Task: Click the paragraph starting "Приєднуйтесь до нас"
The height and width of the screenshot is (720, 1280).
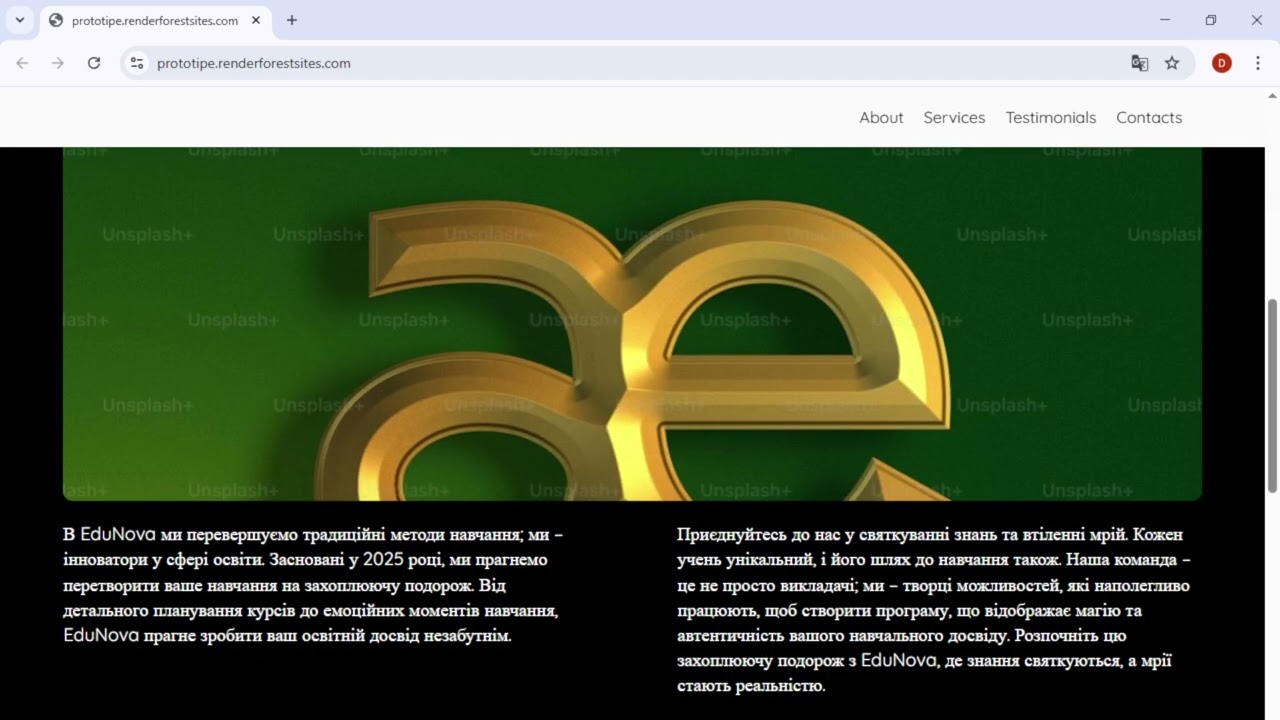Action: pyautogui.click(x=935, y=610)
